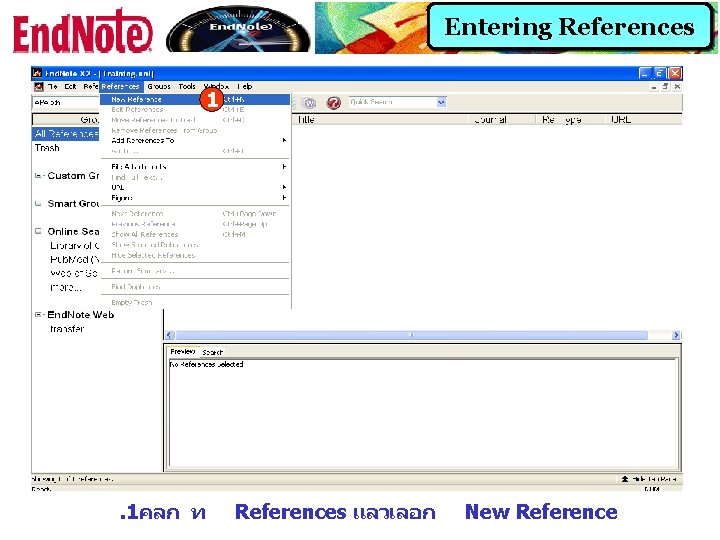Collapse the Smart Groups section

pos(38,203)
